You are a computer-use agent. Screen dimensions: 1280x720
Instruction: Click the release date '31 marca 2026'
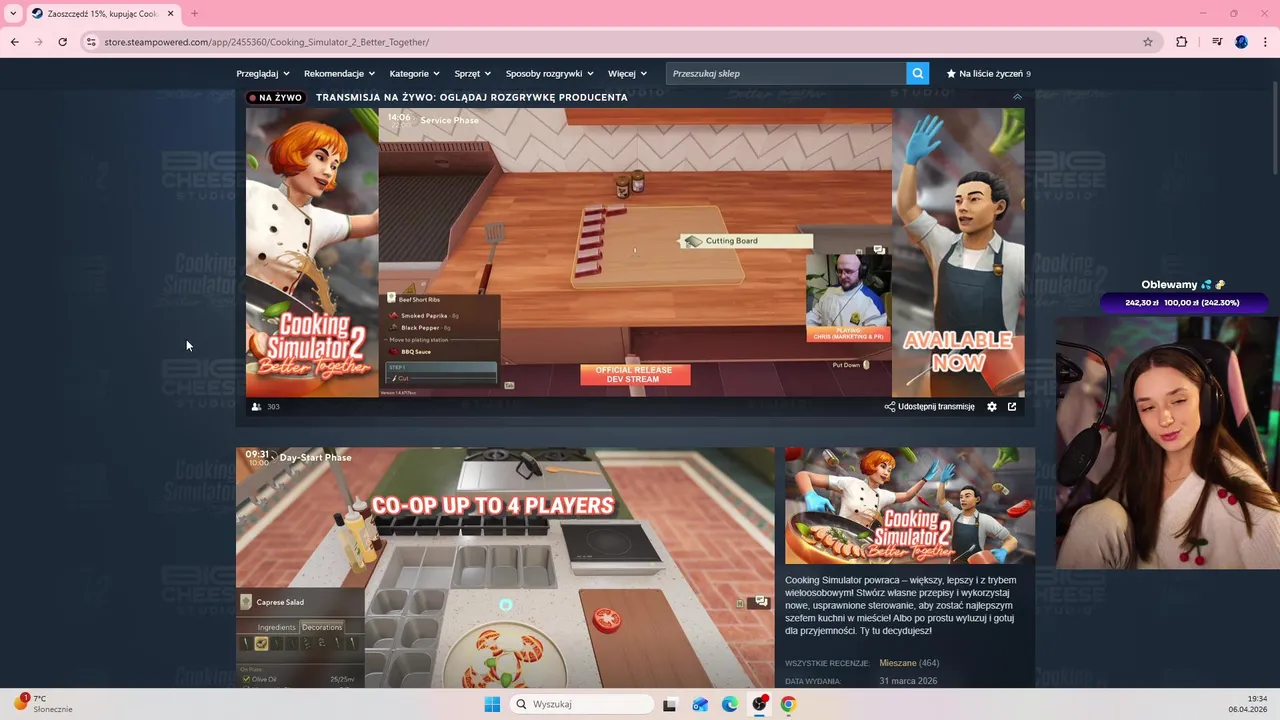(908, 681)
